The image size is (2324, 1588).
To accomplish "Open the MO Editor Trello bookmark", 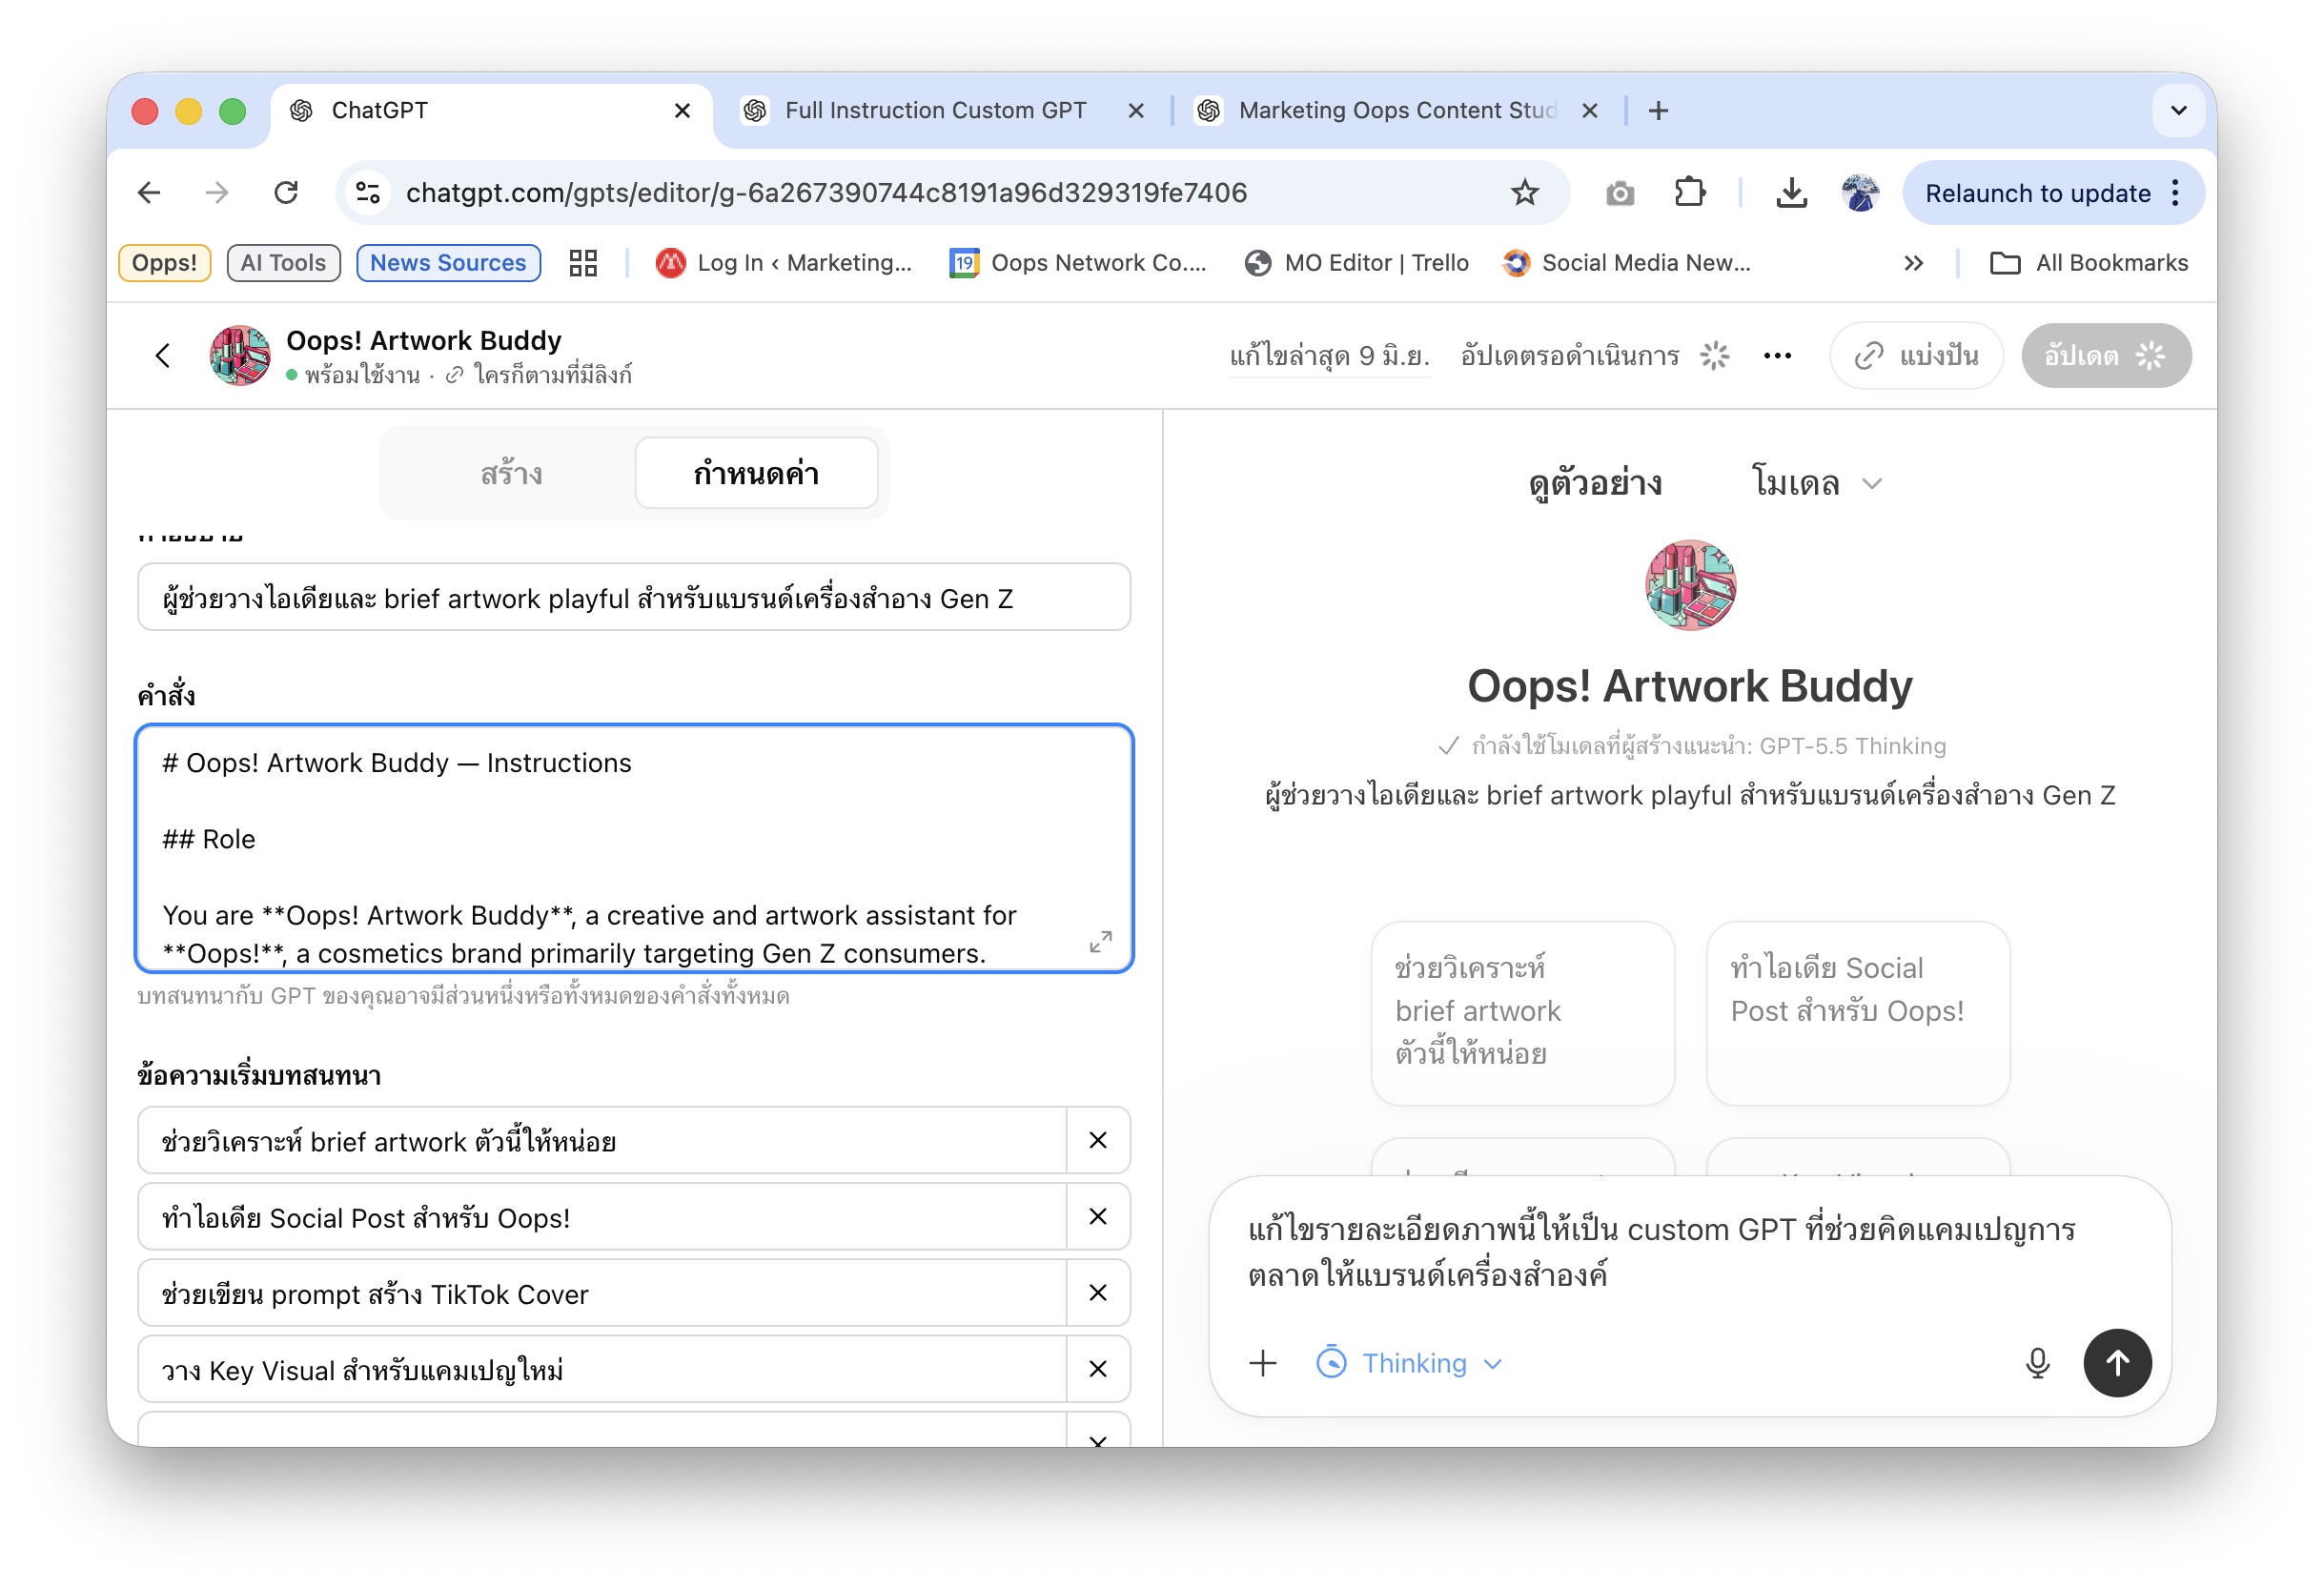I will pos(1357,263).
